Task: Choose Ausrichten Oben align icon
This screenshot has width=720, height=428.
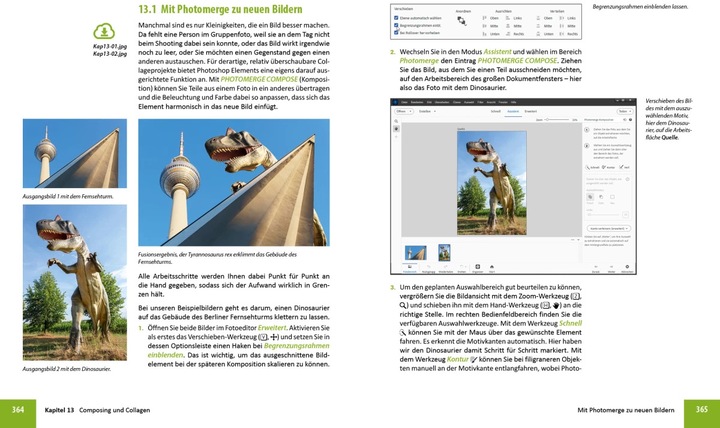Action: [484, 18]
